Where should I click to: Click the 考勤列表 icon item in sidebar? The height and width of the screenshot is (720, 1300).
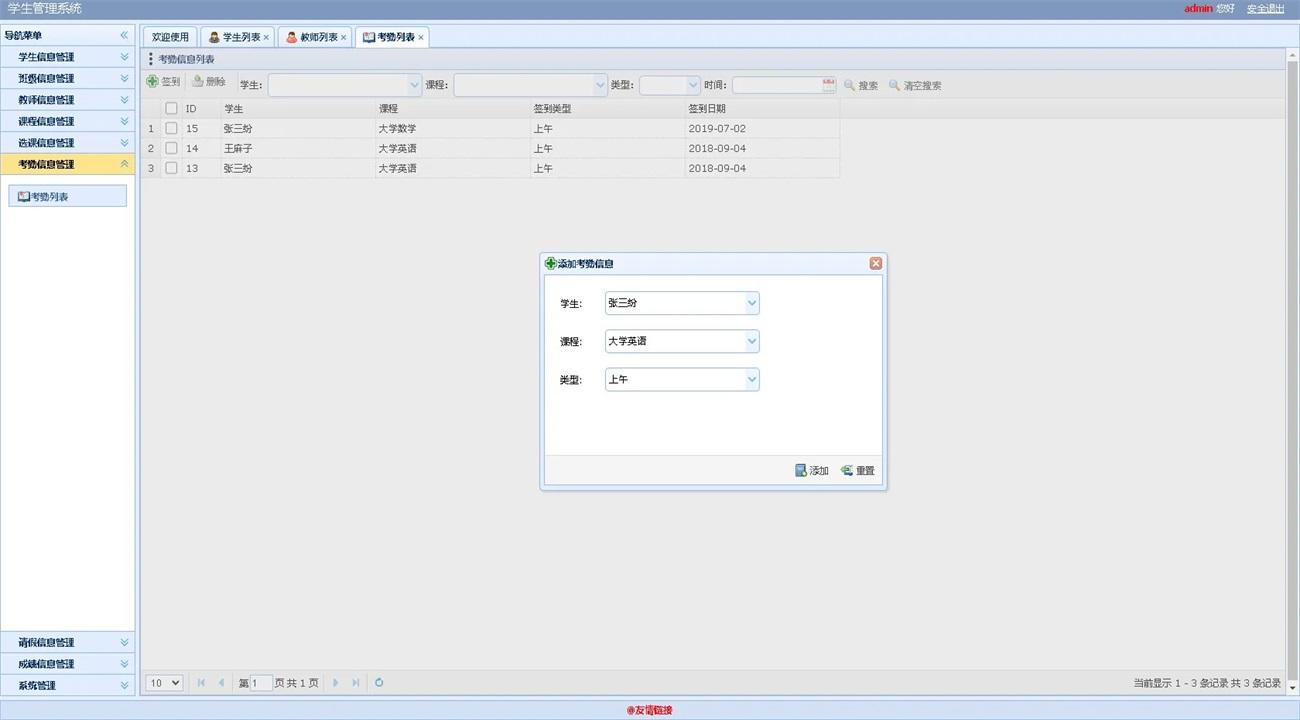67,197
